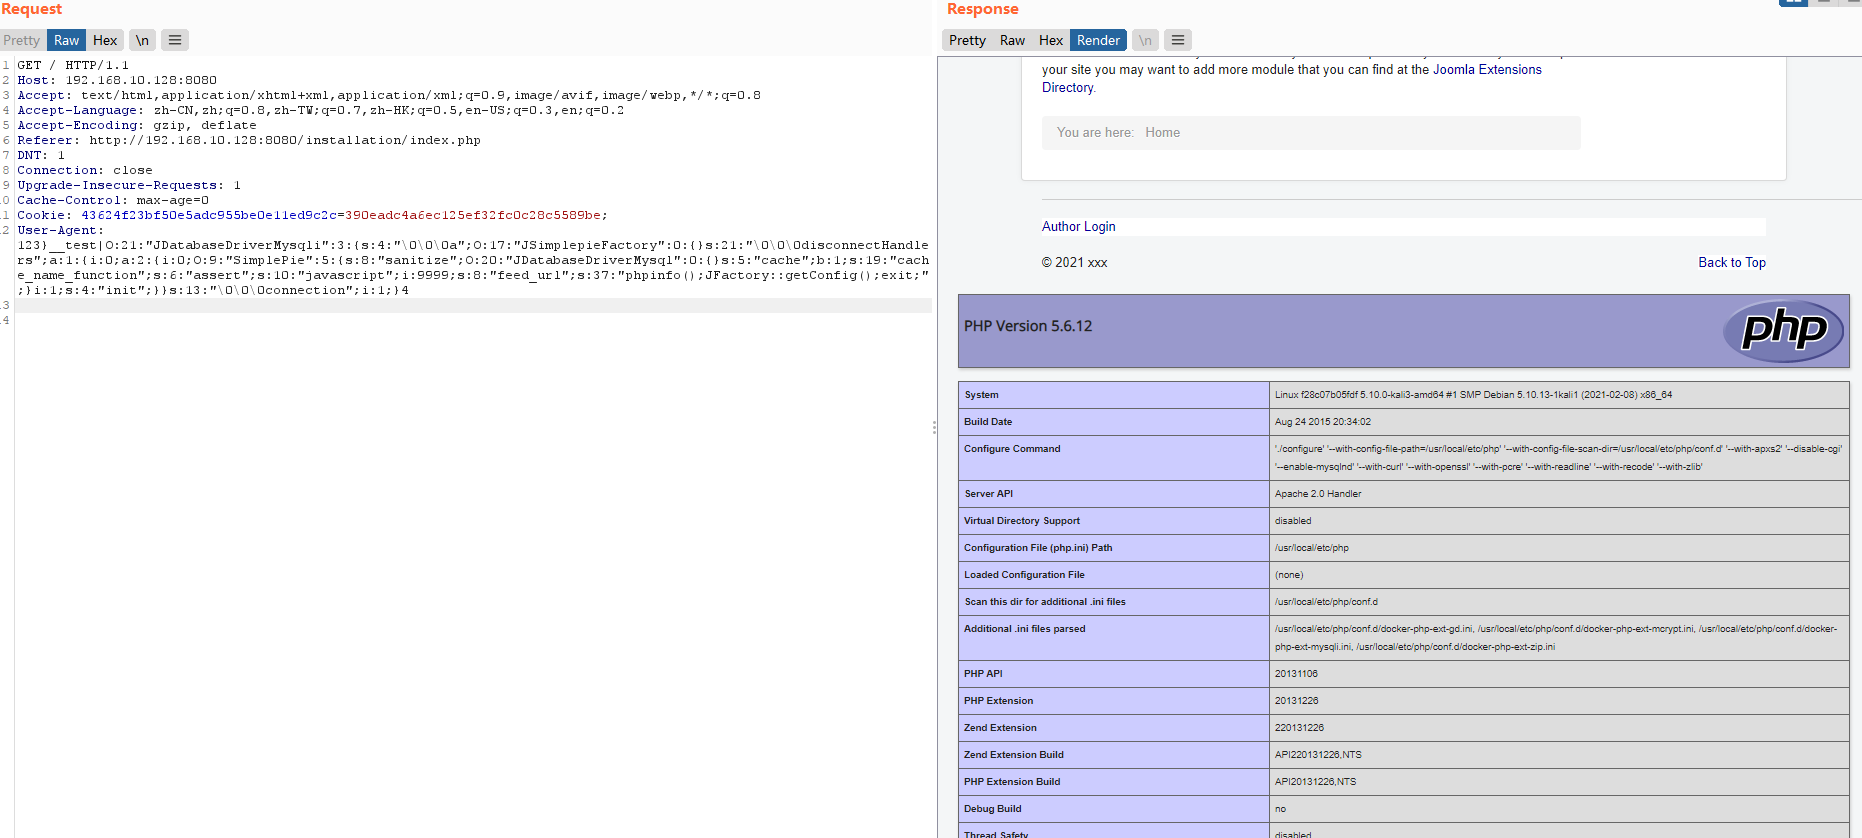Open the Hex tab in Request pane

point(105,40)
